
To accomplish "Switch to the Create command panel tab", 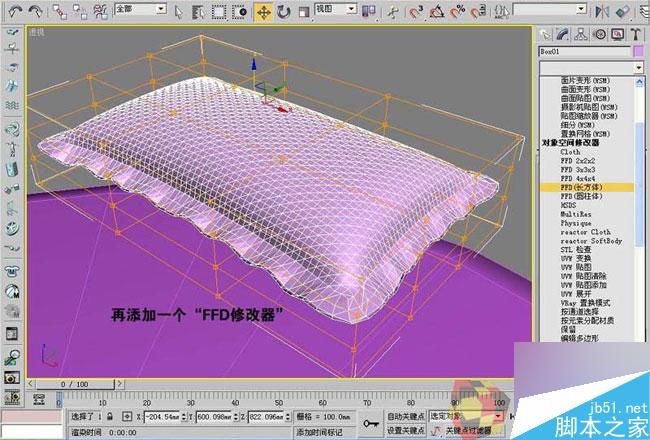I will point(545,34).
